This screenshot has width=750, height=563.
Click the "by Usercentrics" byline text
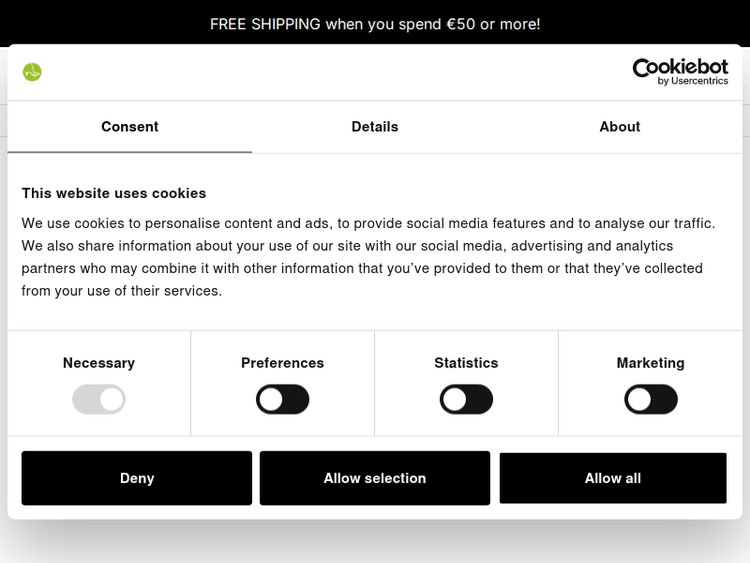pyautogui.click(x=693, y=82)
